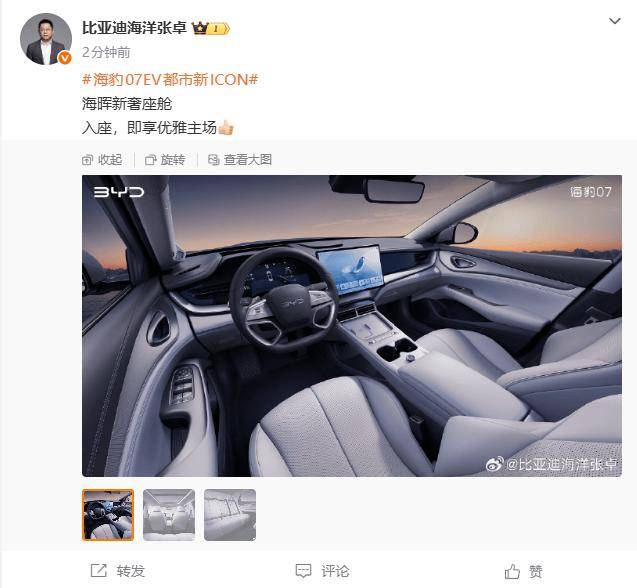Click the 转发 repost label

point(130,571)
